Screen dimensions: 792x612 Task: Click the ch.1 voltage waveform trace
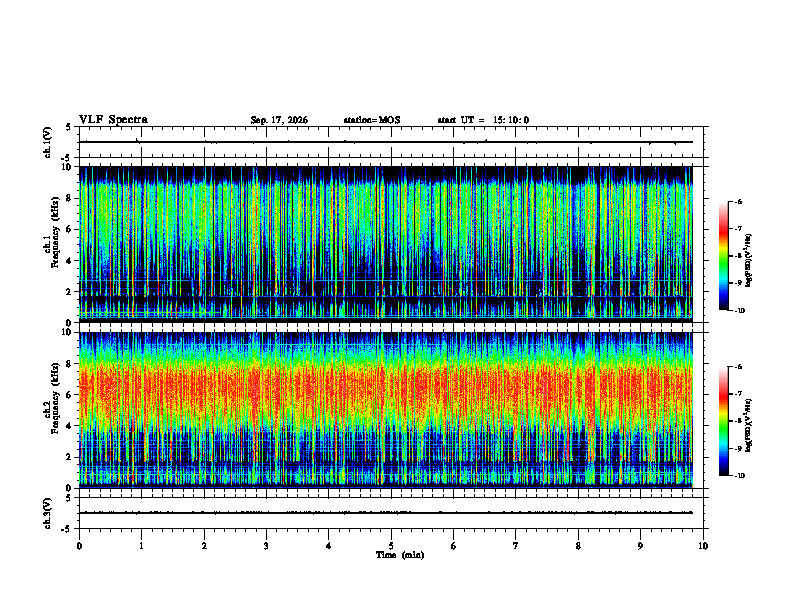pos(386,142)
